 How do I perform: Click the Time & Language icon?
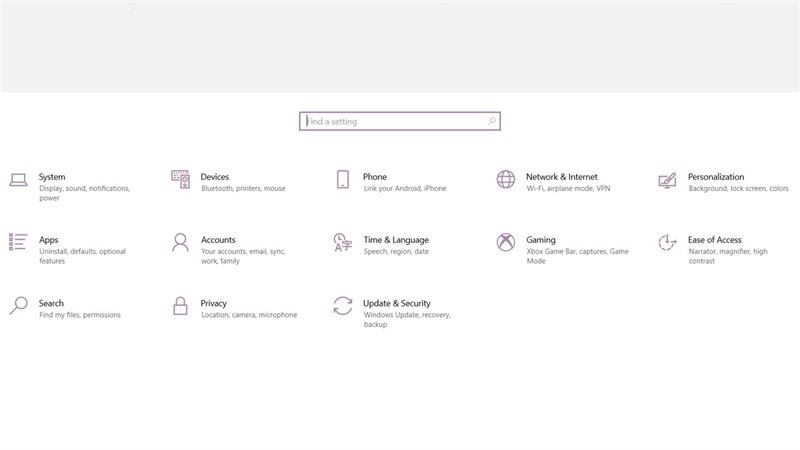pyautogui.click(x=343, y=242)
